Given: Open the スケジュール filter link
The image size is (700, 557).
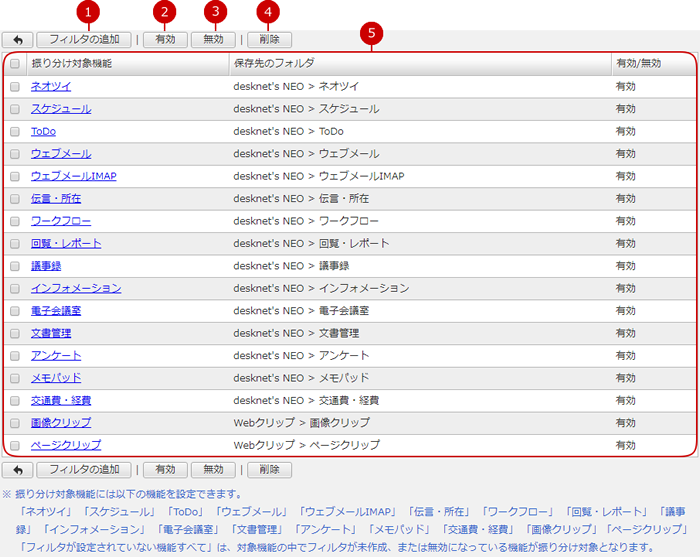Looking at the screenshot, I should pos(61,109).
